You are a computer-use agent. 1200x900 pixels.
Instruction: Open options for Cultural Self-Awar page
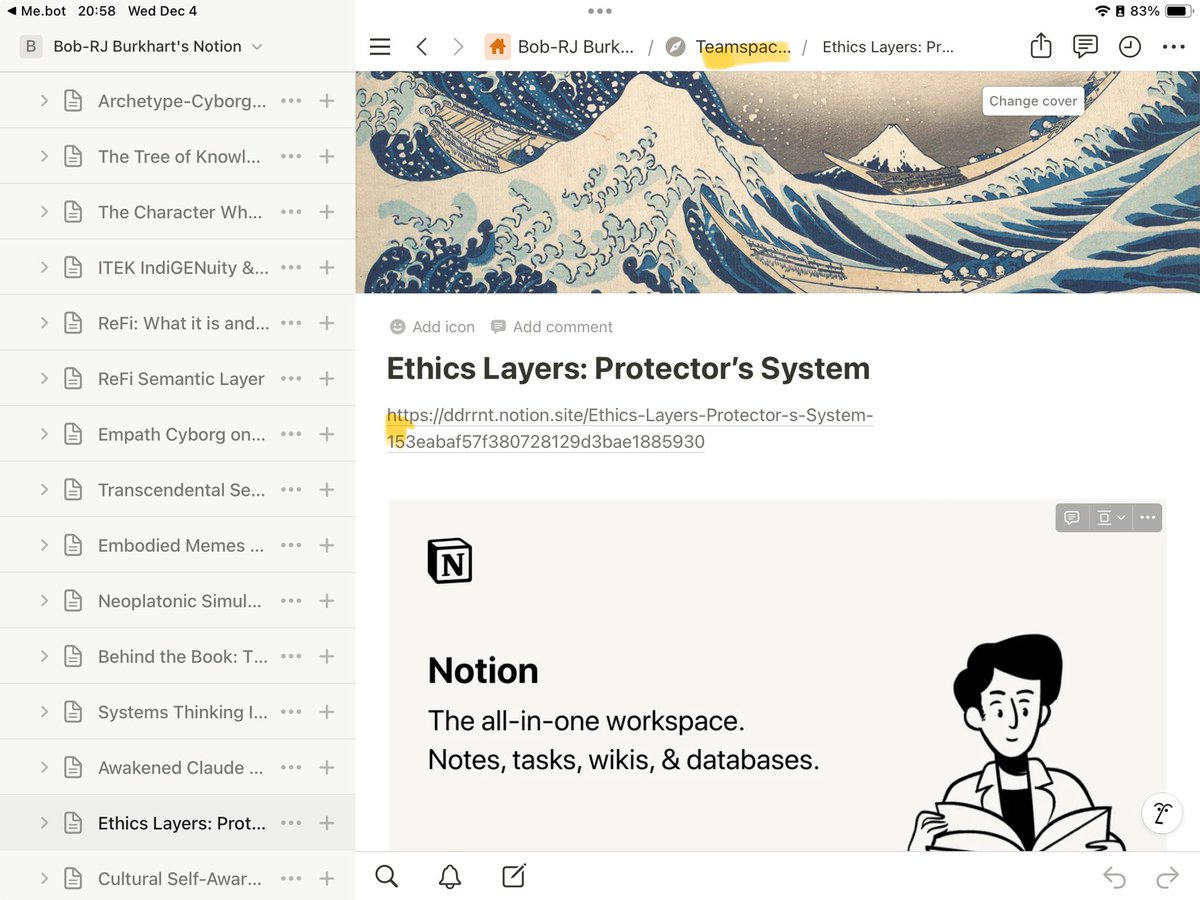coord(291,879)
